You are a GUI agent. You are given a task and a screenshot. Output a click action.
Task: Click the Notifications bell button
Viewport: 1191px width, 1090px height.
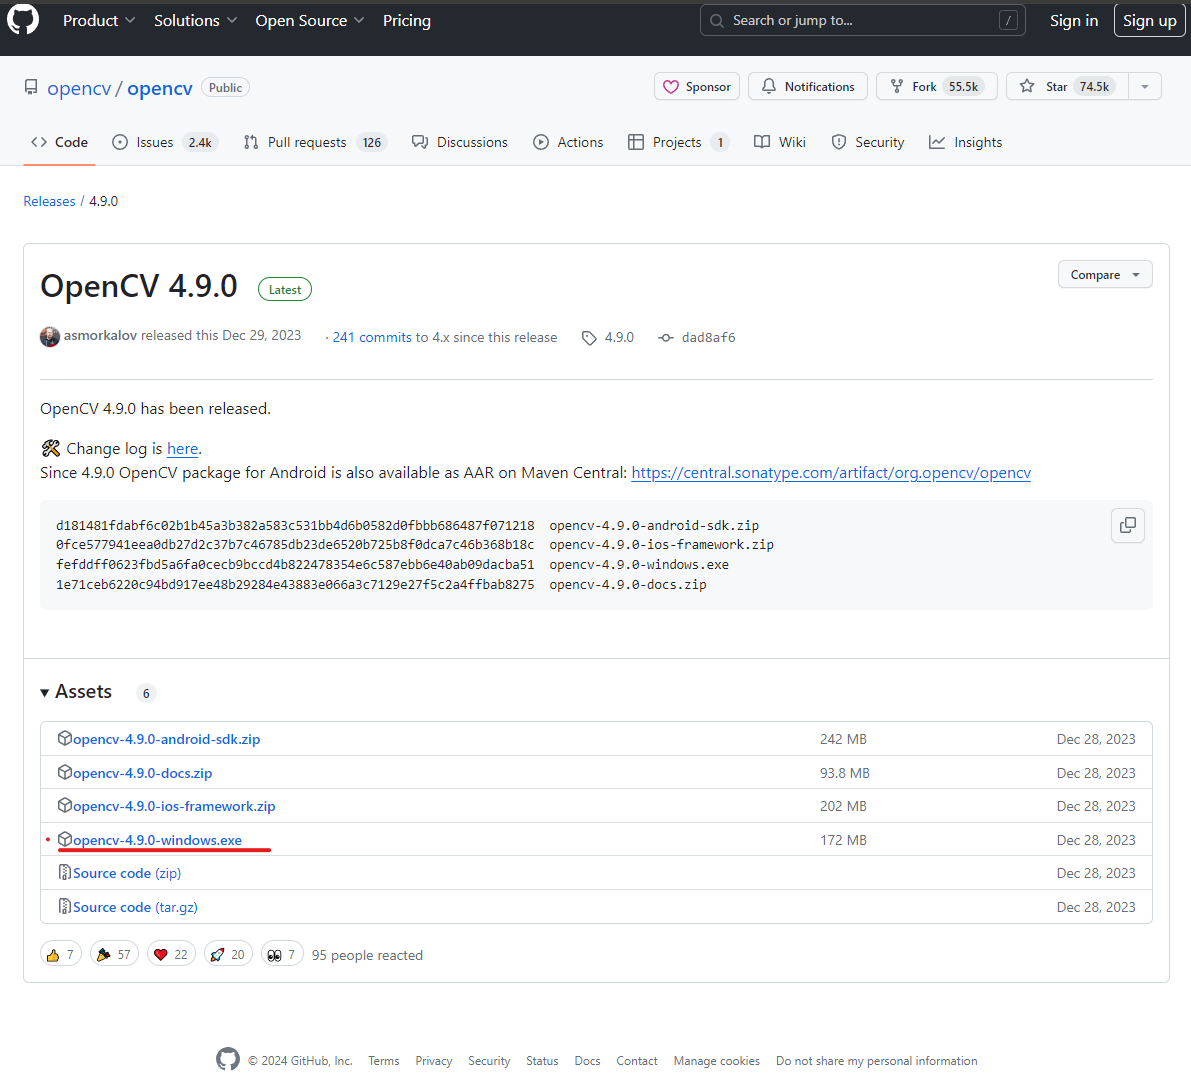[808, 87]
